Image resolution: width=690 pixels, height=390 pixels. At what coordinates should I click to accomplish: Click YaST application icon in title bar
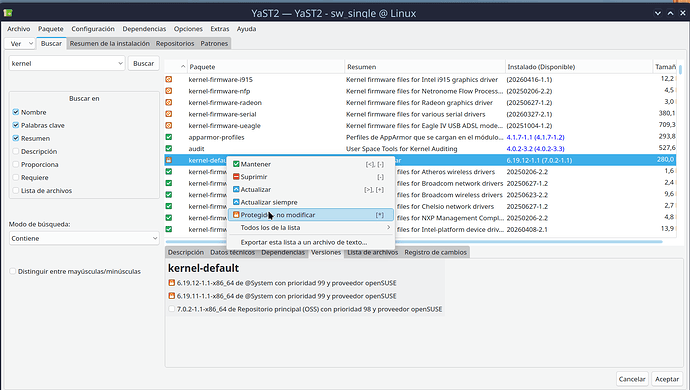tap(8, 13)
